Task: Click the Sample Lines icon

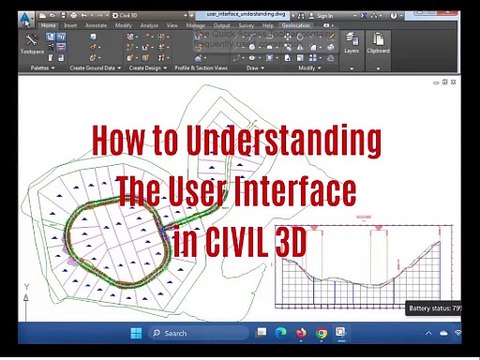Action: tap(198, 47)
